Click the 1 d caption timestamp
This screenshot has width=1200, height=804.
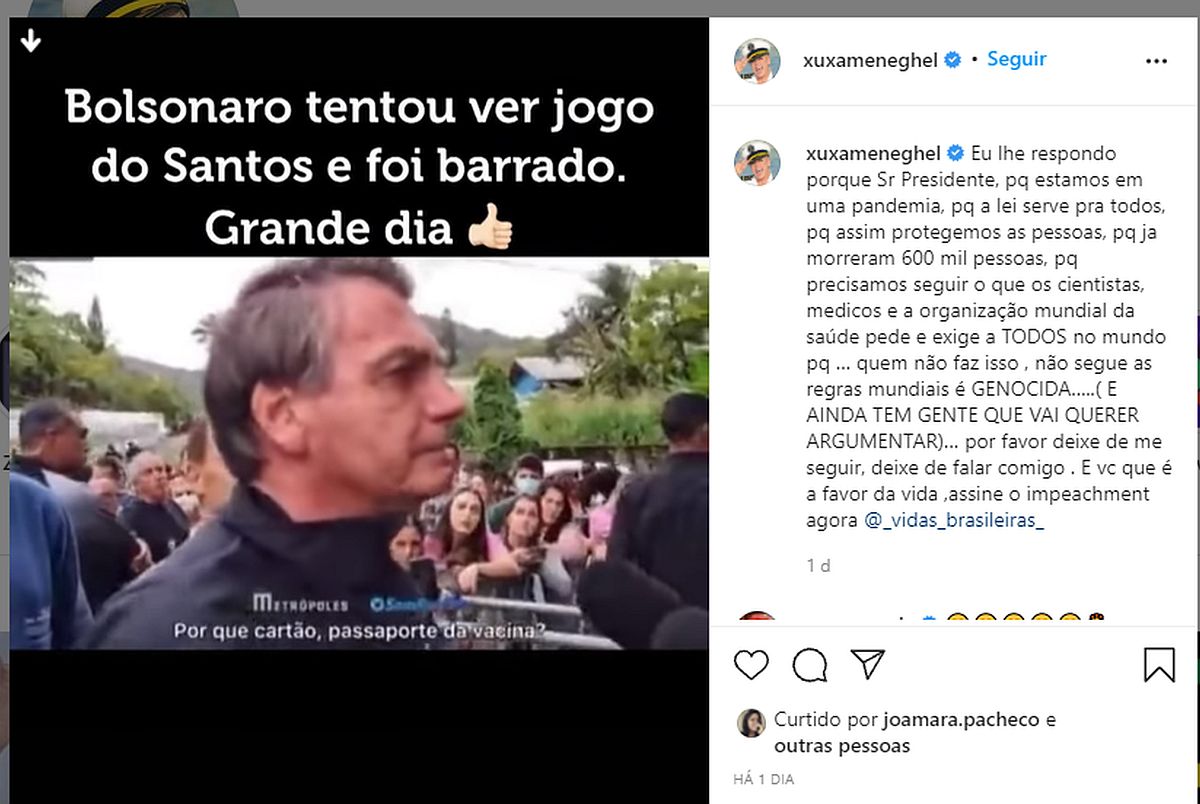(x=818, y=566)
